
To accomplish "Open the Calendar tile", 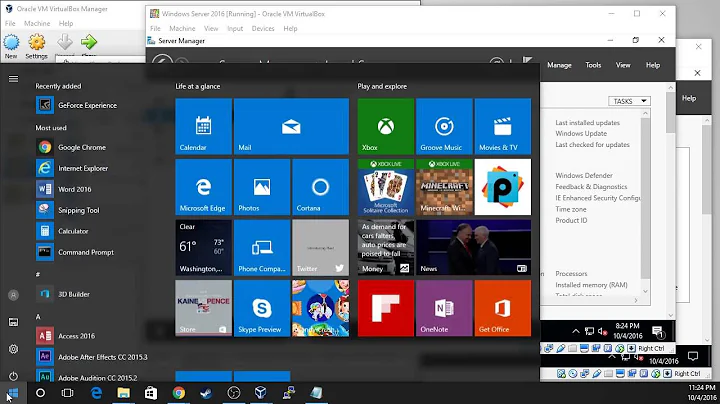I will 203,126.
